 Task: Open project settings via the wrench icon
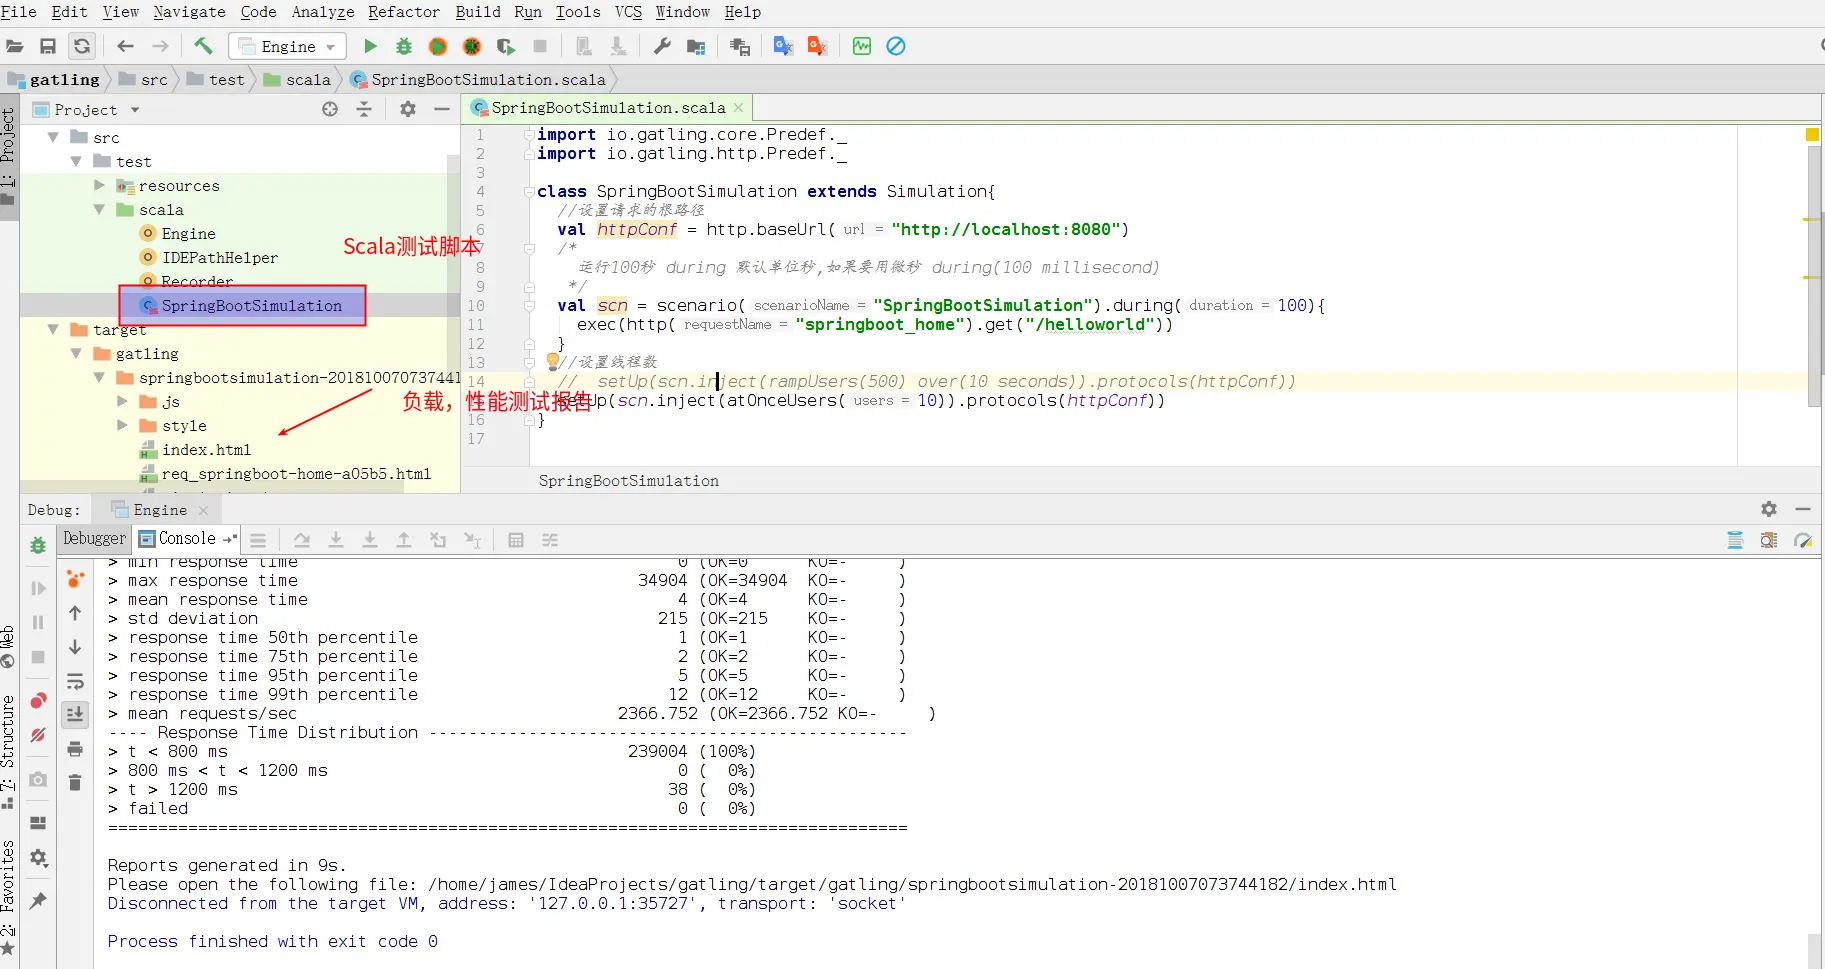coord(662,46)
